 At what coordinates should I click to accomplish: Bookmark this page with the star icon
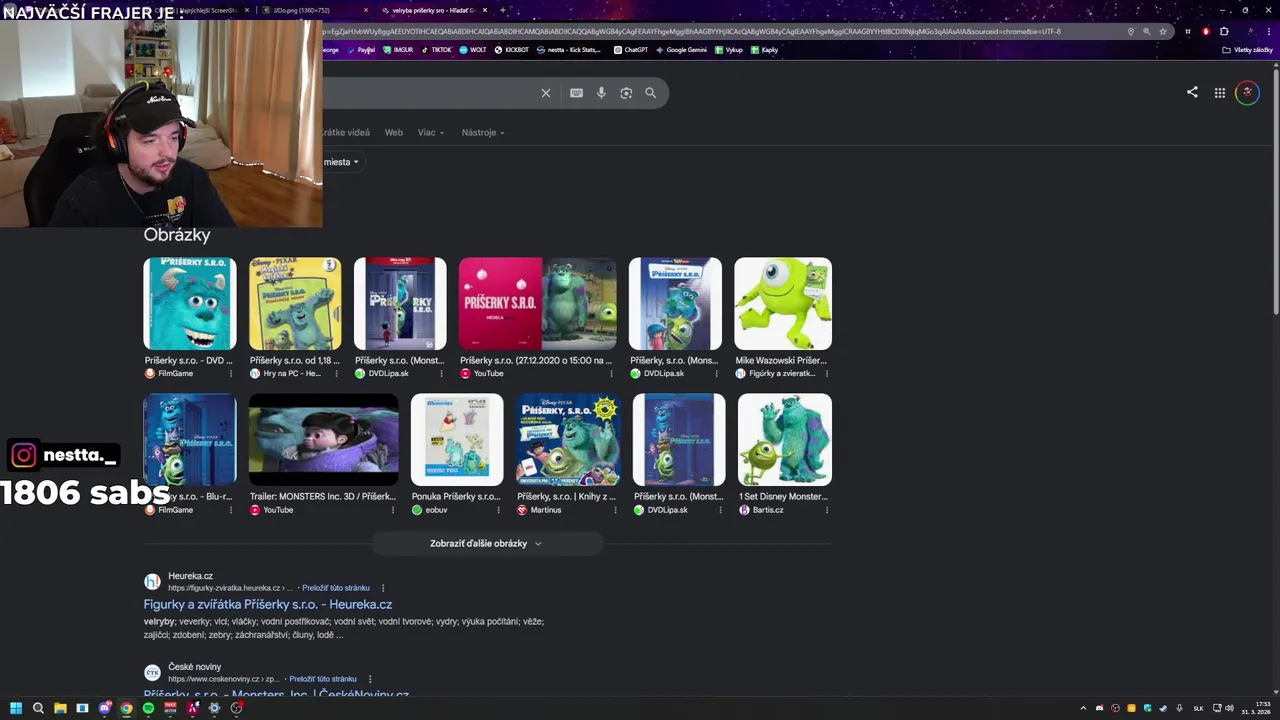coord(1163,31)
